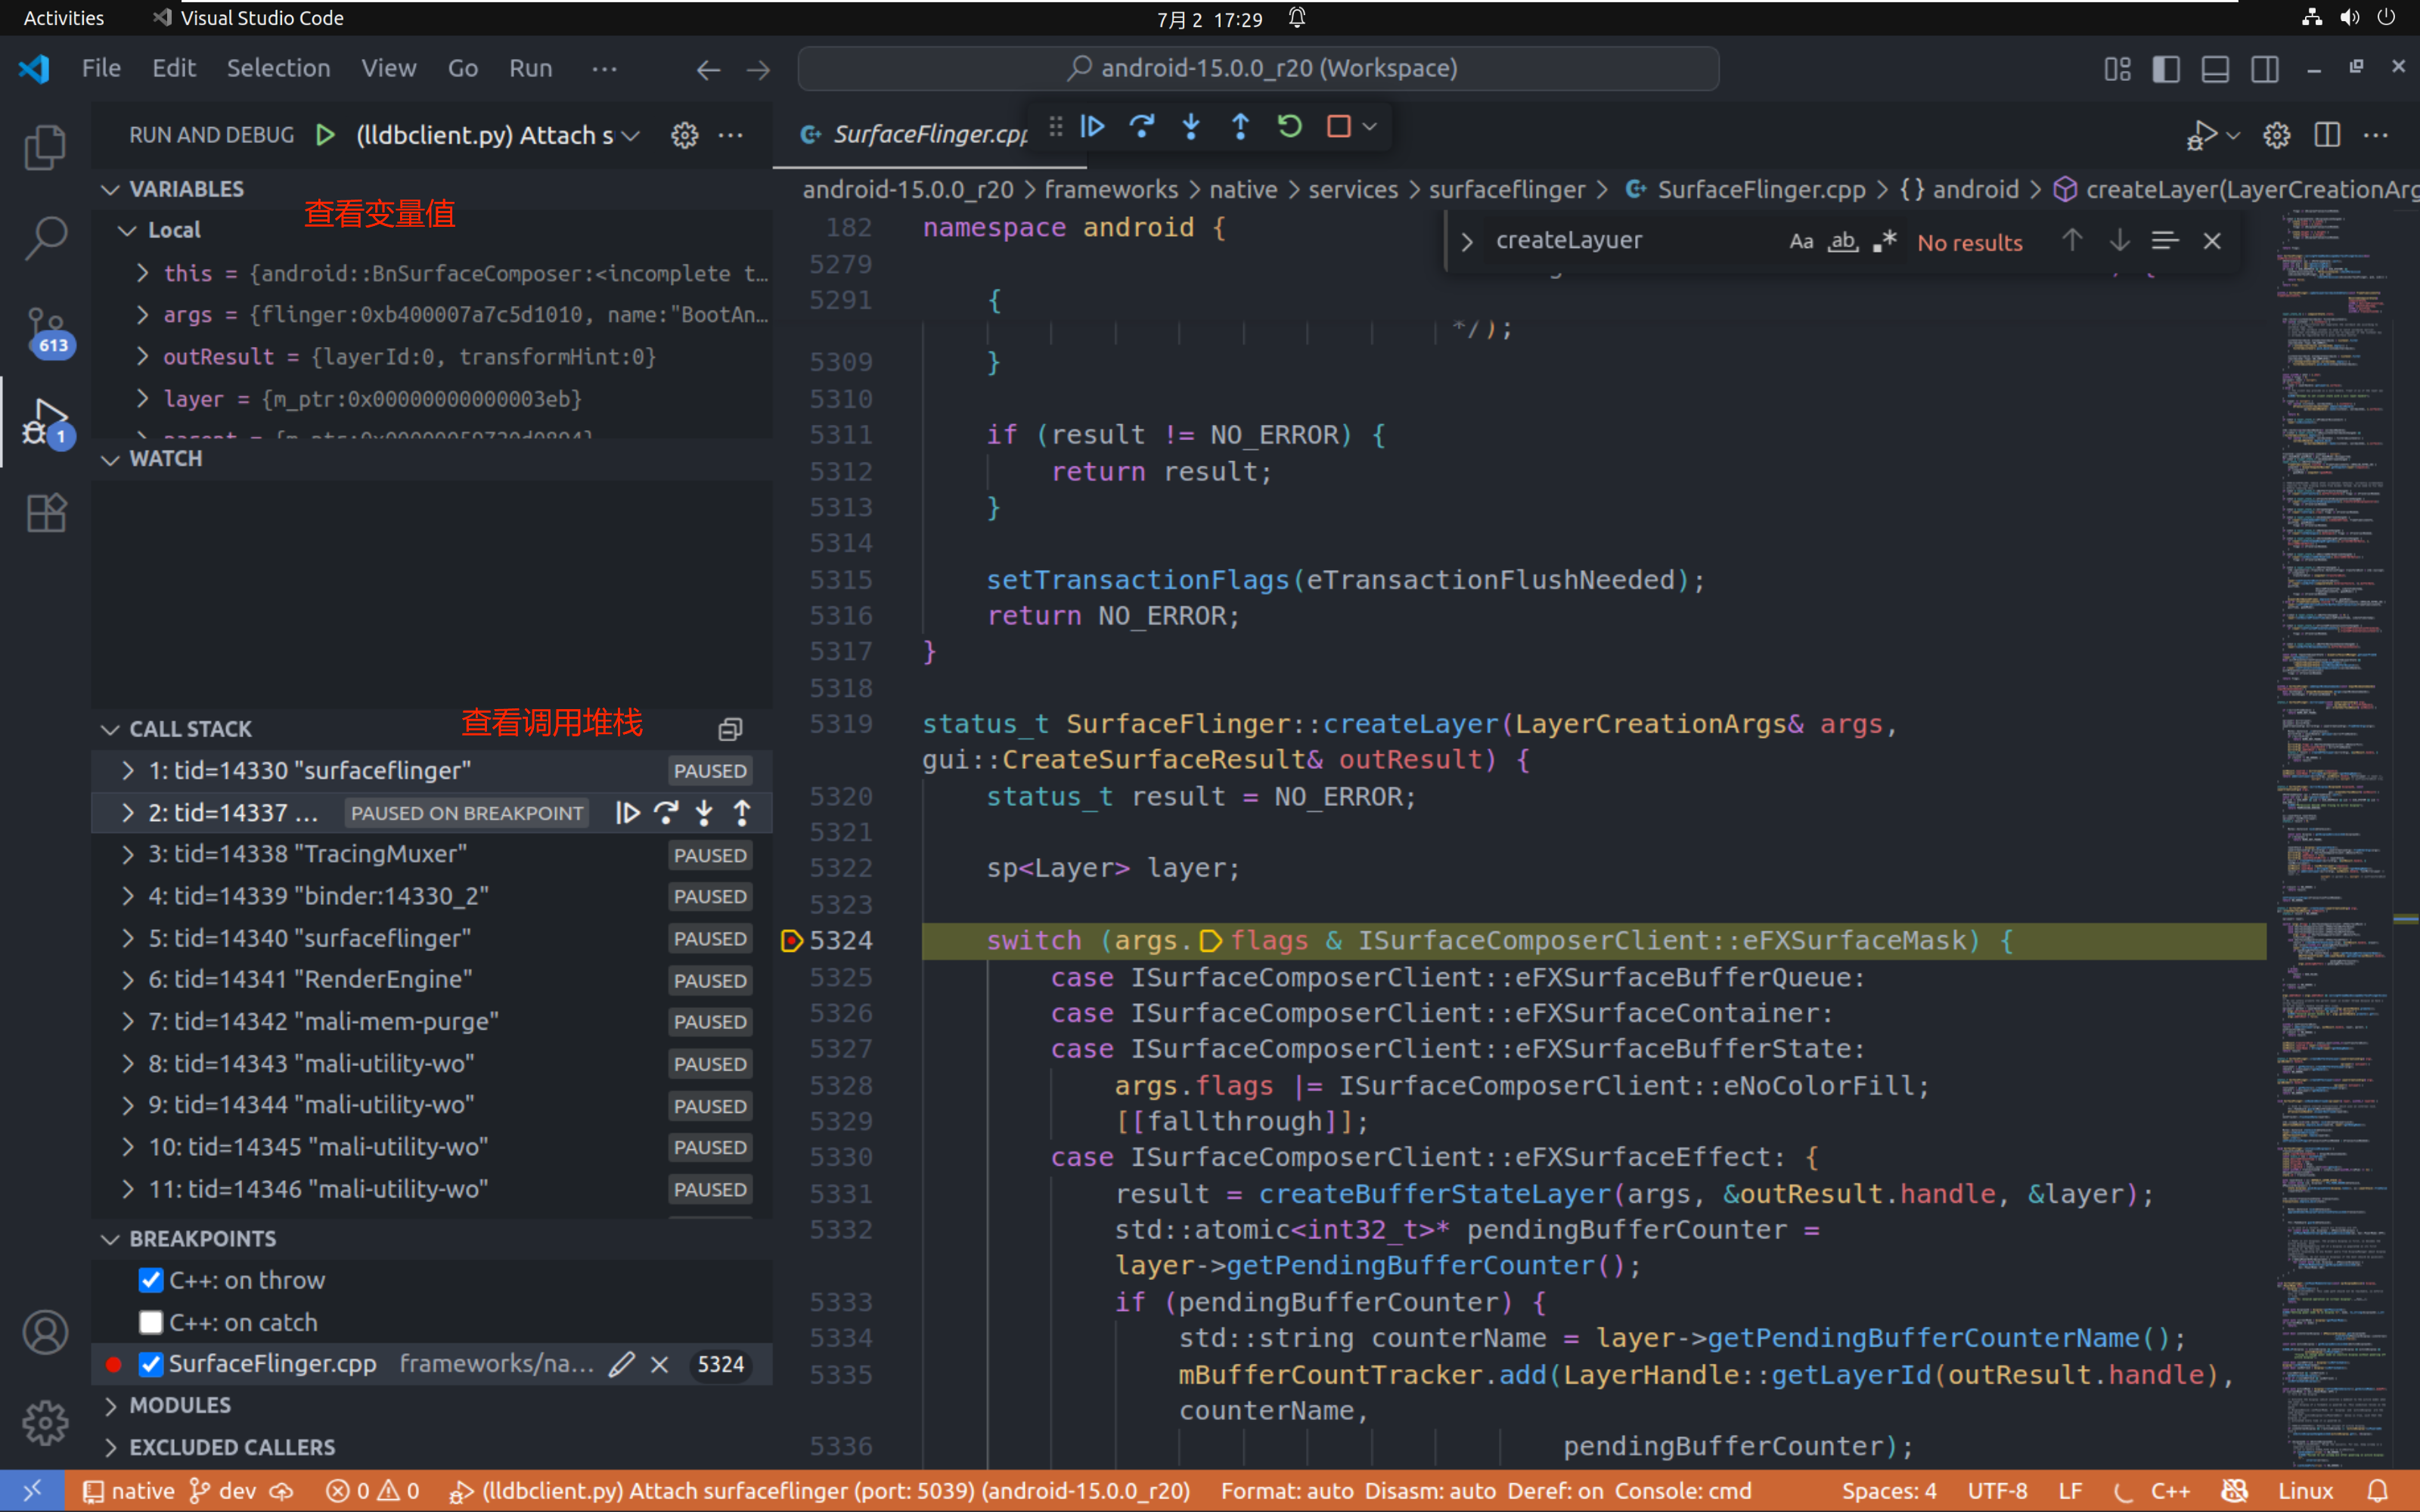Image resolution: width=2420 pixels, height=1512 pixels.
Task: Stop debugging with the red square
Action: (x=1338, y=127)
